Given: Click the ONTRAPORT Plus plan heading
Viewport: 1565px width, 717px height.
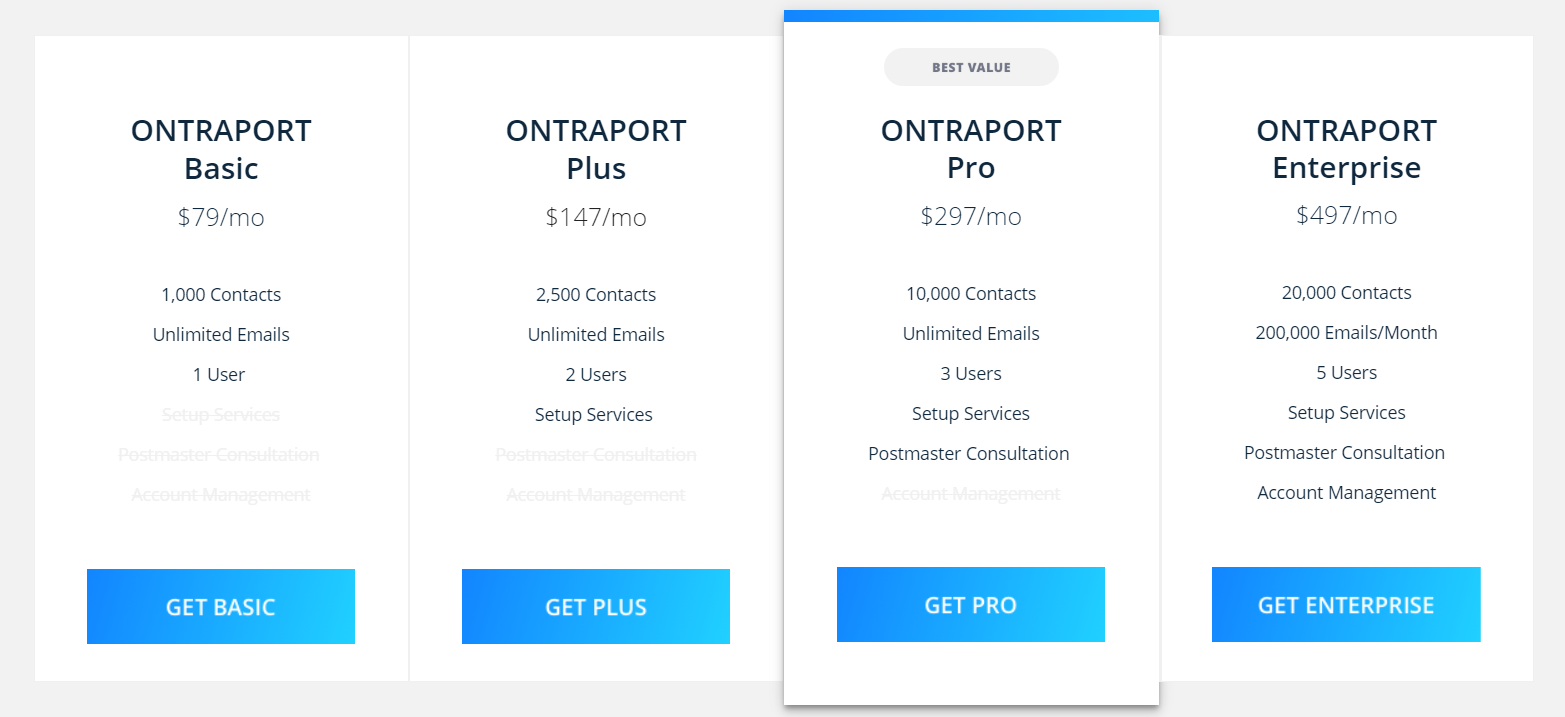Looking at the screenshot, I should (x=596, y=149).
